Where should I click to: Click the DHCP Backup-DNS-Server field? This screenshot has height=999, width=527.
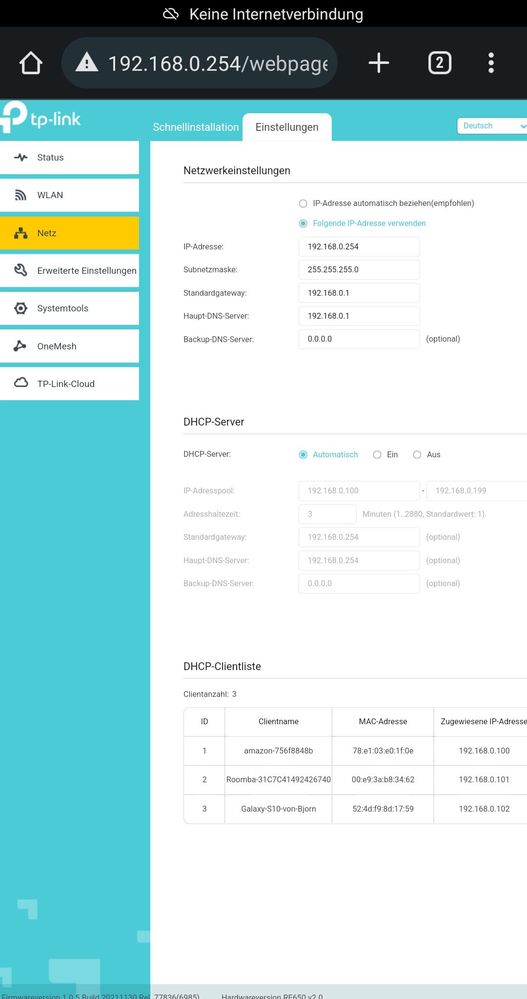[359, 584]
